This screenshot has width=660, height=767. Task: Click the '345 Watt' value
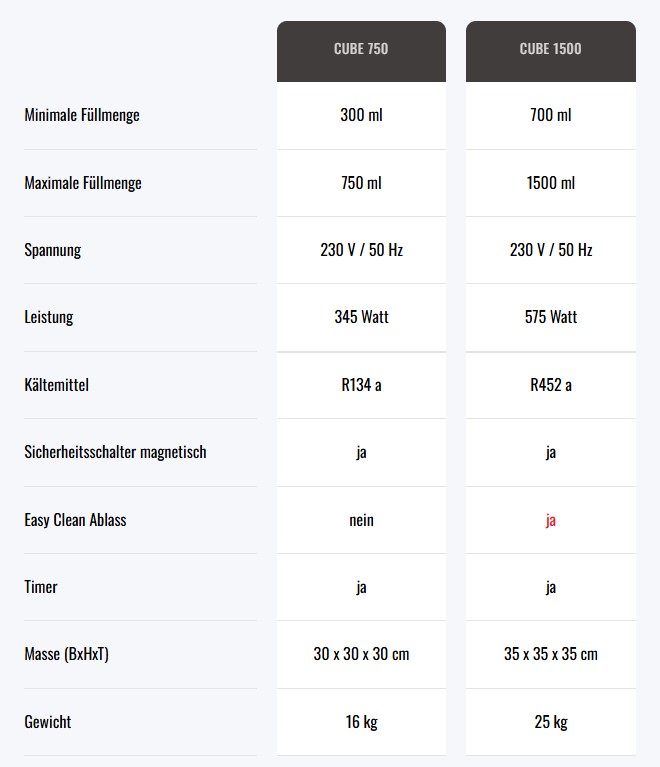tap(361, 317)
